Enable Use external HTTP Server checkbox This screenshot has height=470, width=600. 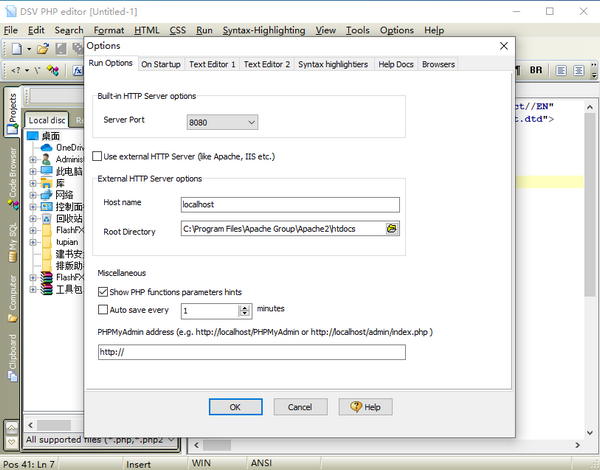(x=98, y=157)
